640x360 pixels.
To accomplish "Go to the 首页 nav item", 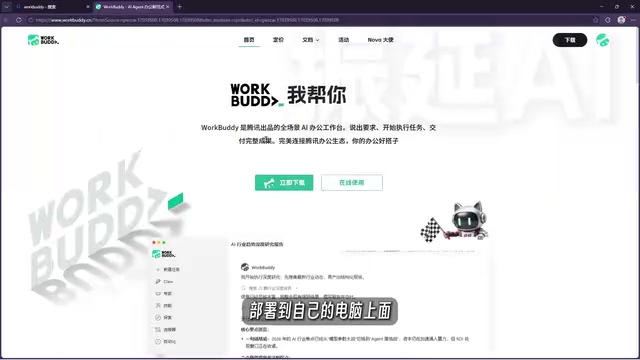I will [249, 40].
